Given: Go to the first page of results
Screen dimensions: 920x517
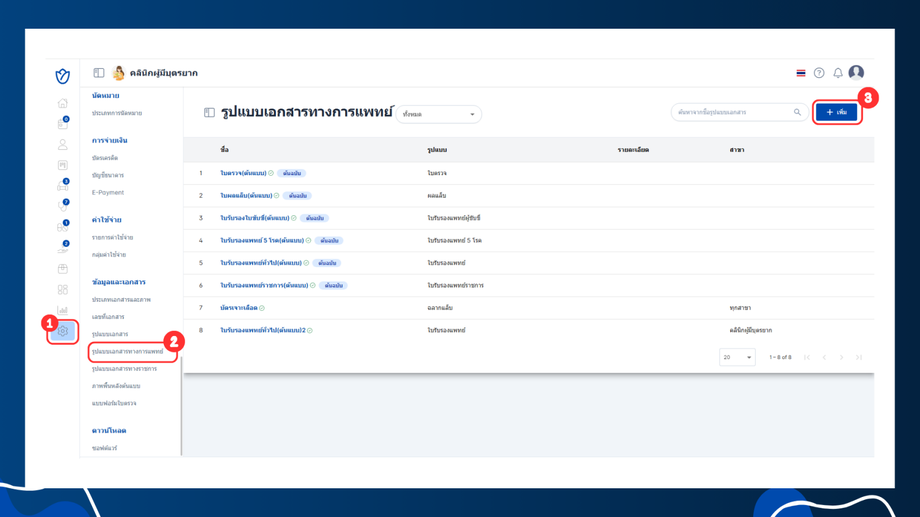Looking at the screenshot, I should point(807,357).
